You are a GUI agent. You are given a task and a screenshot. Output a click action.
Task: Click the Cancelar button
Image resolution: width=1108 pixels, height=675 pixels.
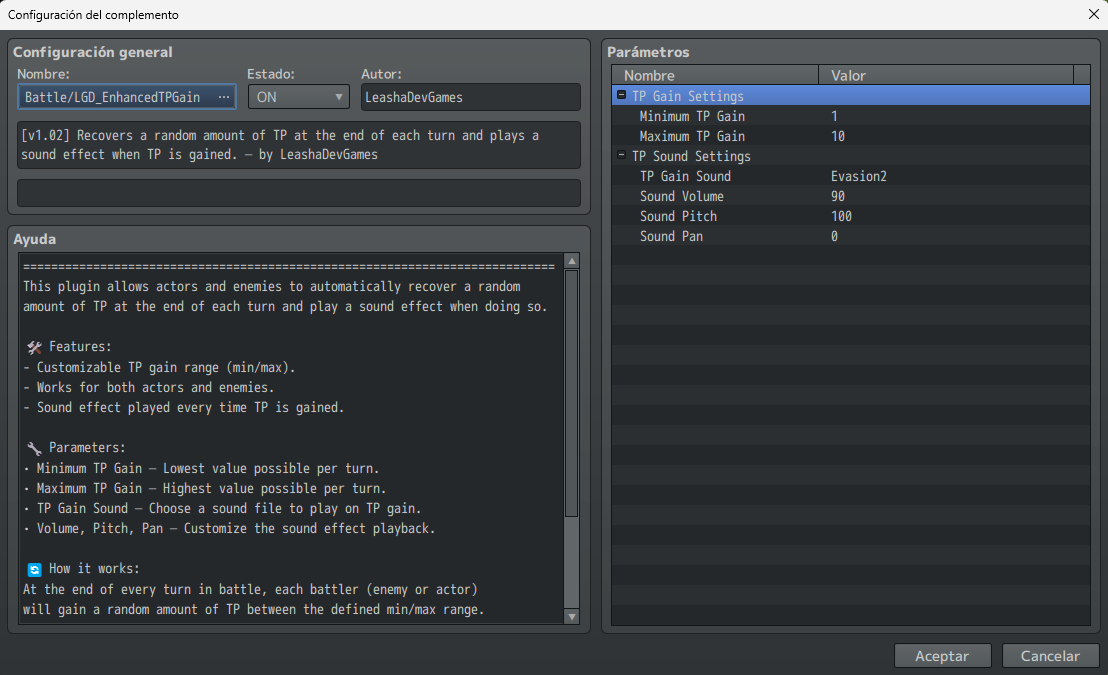coord(1050,656)
